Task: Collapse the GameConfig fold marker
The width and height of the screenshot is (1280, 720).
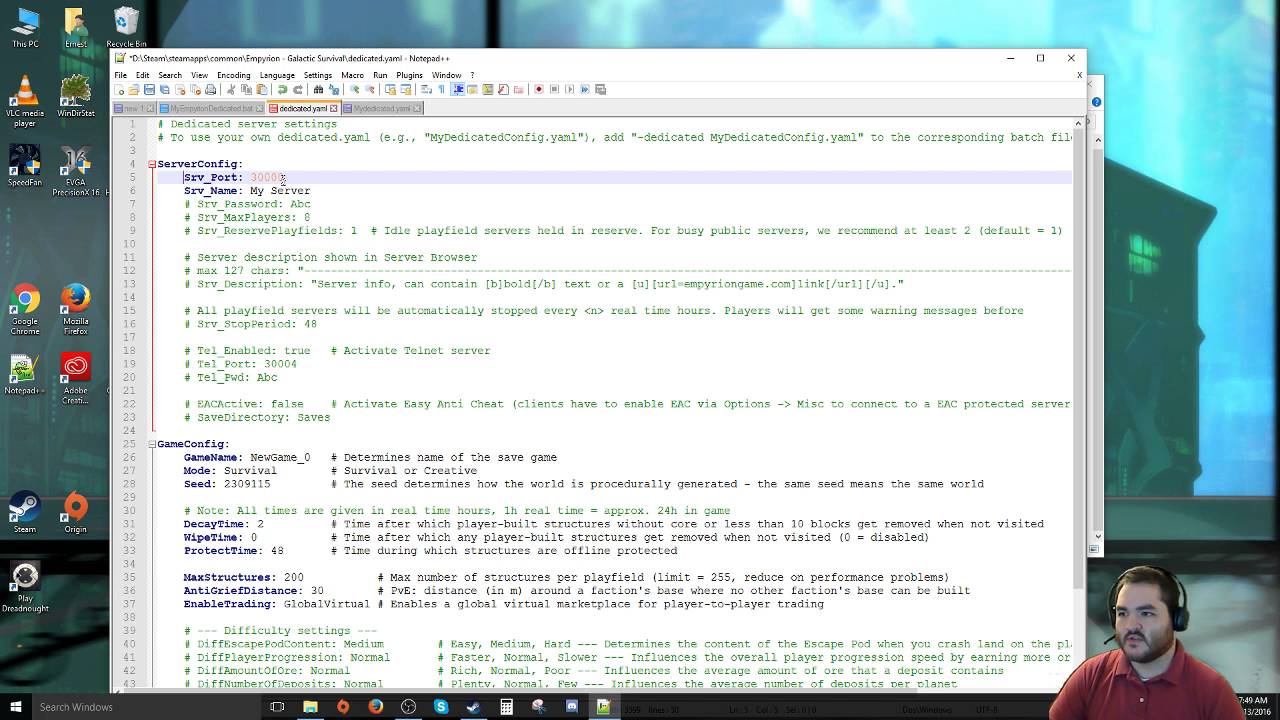Action: [152, 444]
